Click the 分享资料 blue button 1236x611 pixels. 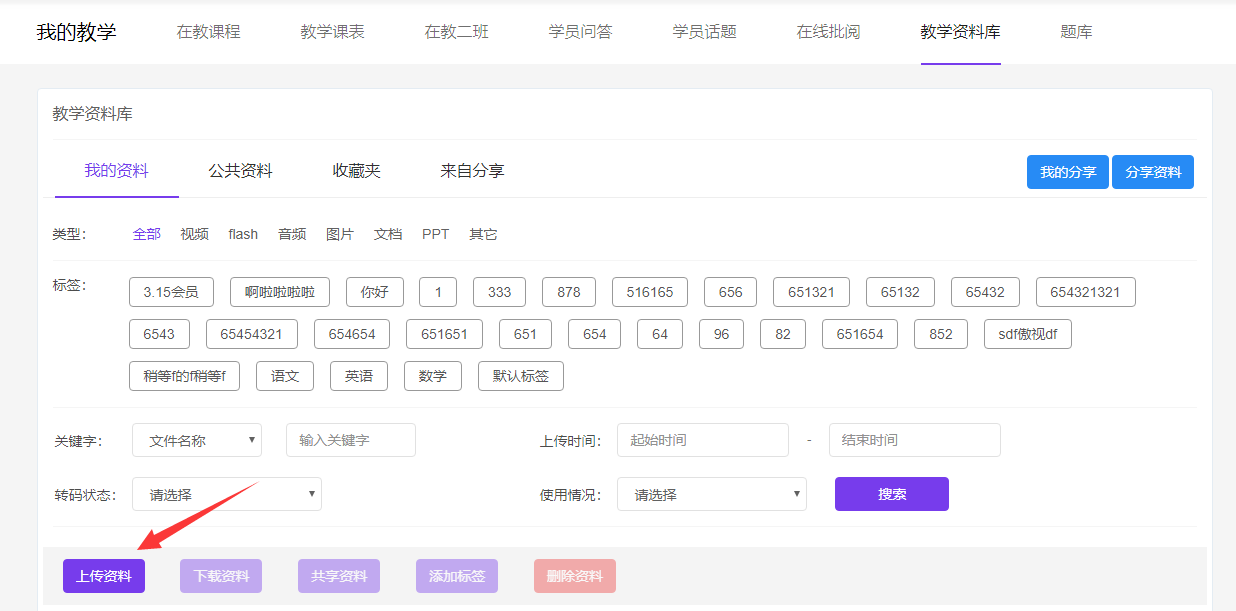(1153, 172)
